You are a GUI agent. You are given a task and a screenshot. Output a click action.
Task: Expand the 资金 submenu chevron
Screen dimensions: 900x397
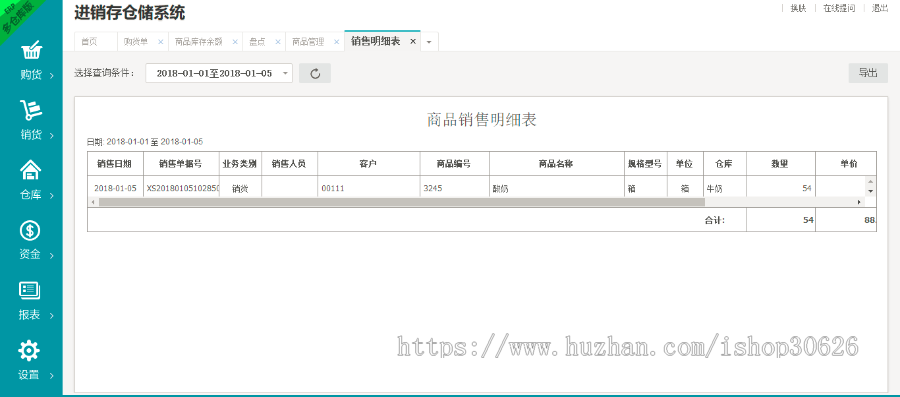pyautogui.click(x=52, y=256)
